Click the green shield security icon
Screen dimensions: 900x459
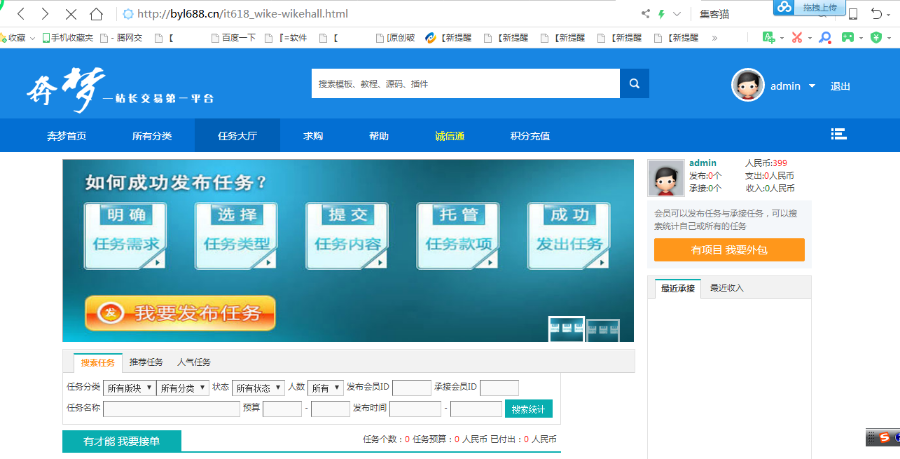click(876, 37)
